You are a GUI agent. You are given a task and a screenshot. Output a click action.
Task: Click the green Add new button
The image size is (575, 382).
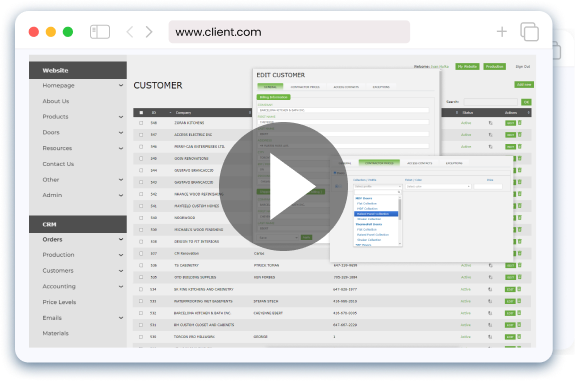524,85
